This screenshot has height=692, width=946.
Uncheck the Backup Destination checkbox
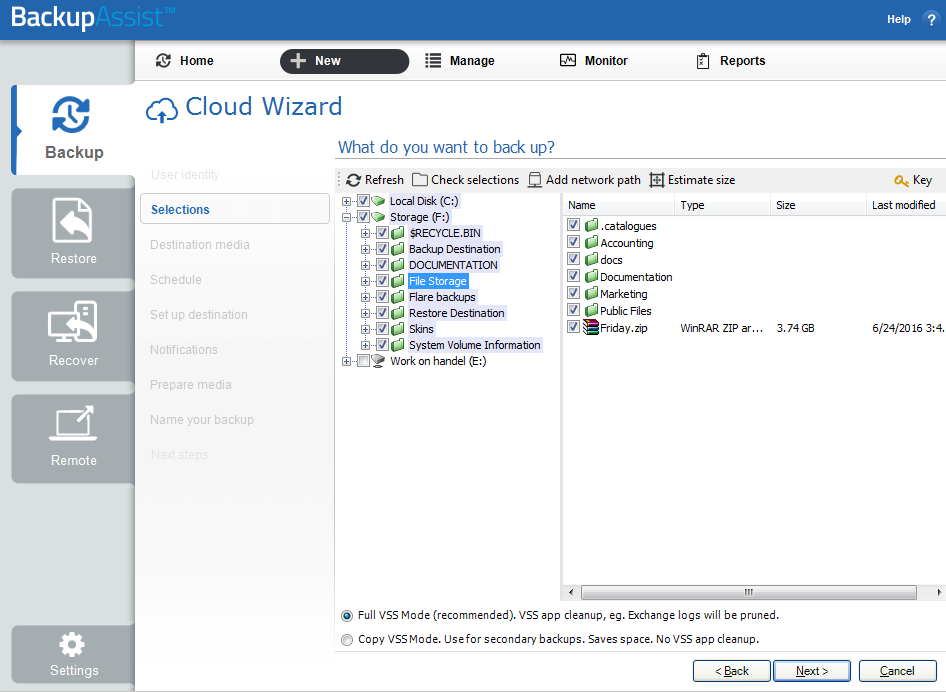coord(383,249)
